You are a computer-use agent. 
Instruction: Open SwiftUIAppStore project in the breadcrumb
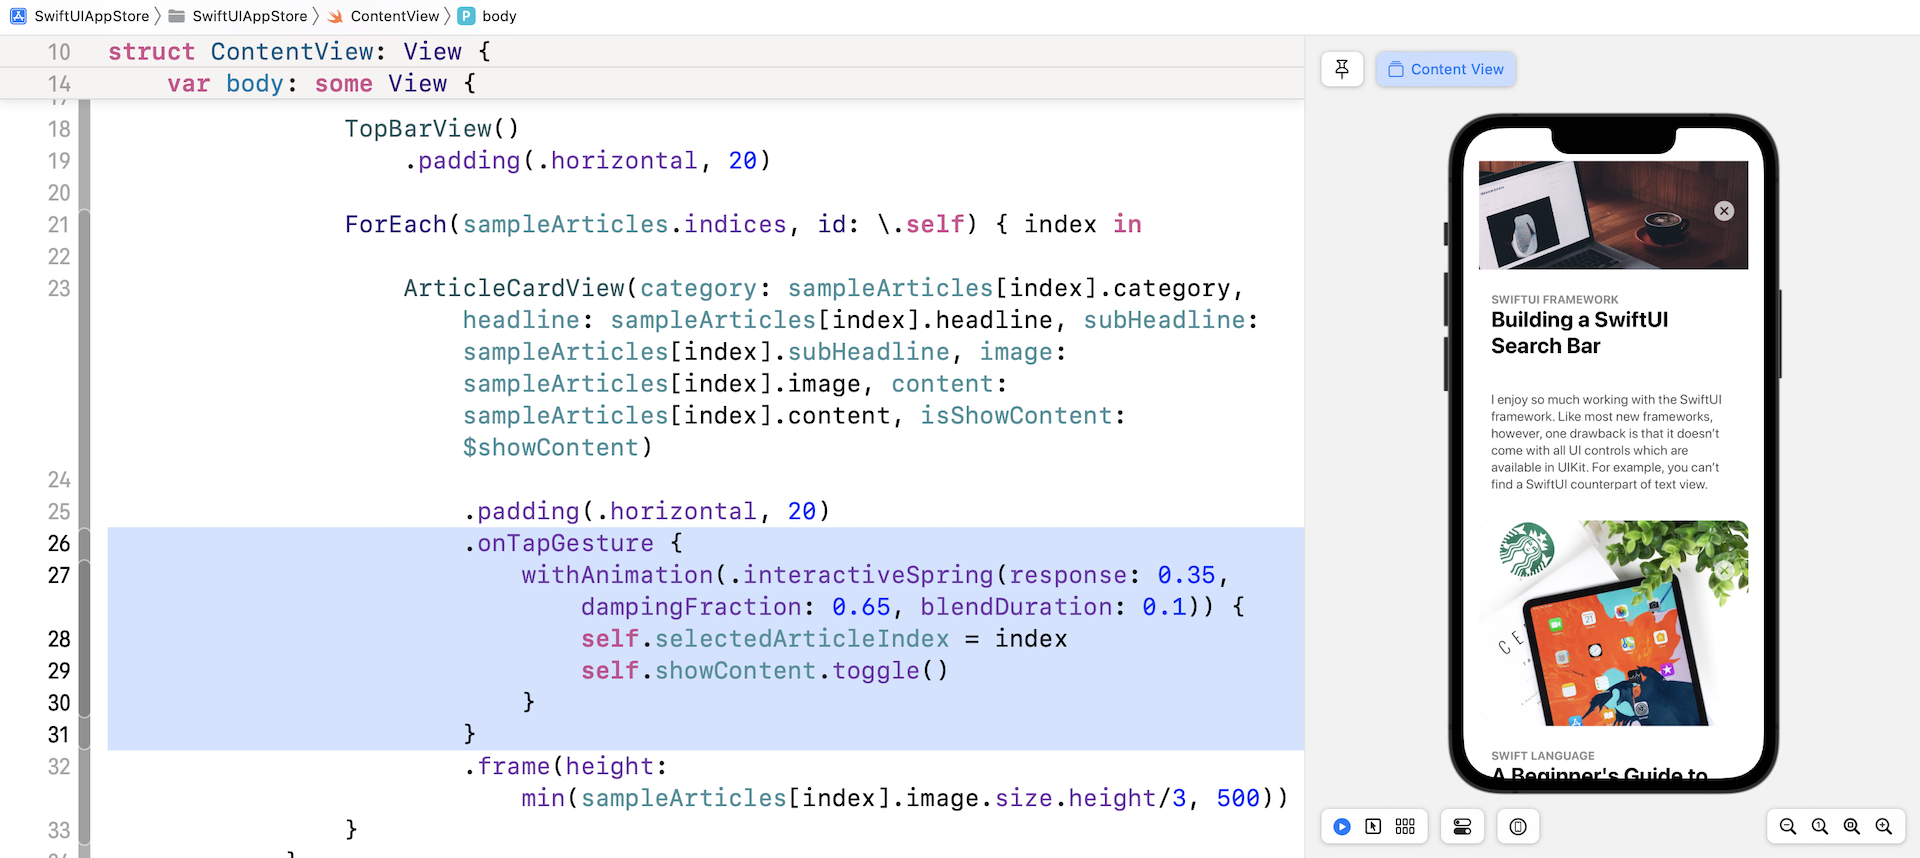tap(91, 16)
